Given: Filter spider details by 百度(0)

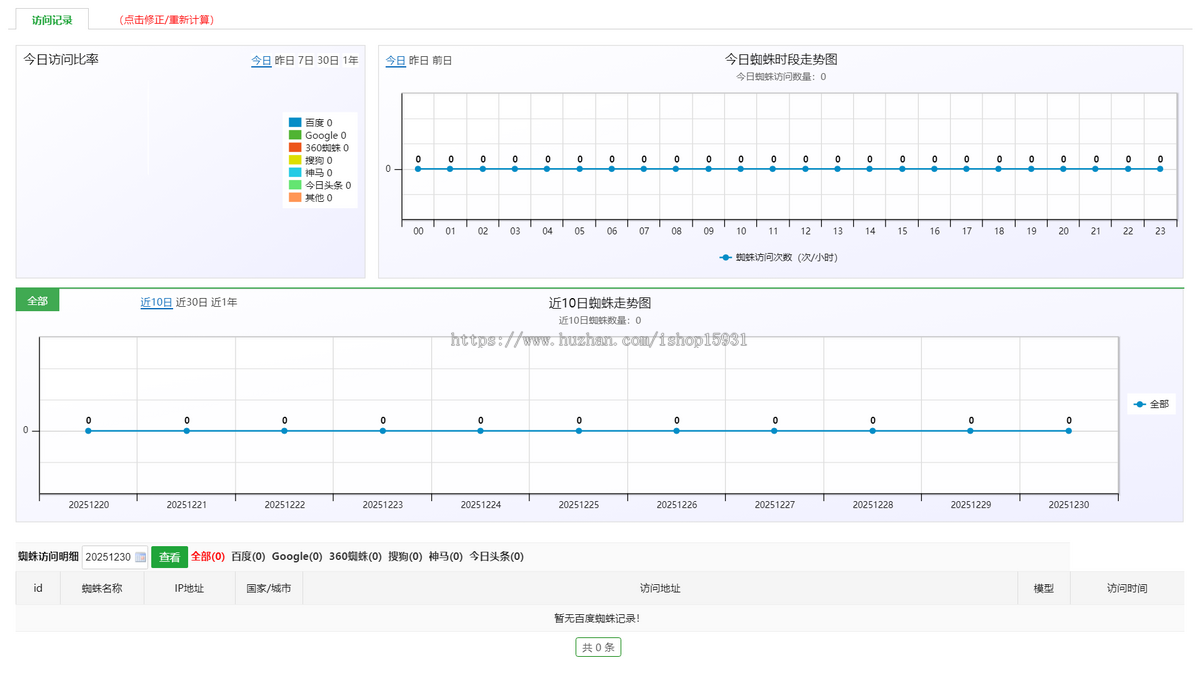Looking at the screenshot, I should (x=248, y=557).
